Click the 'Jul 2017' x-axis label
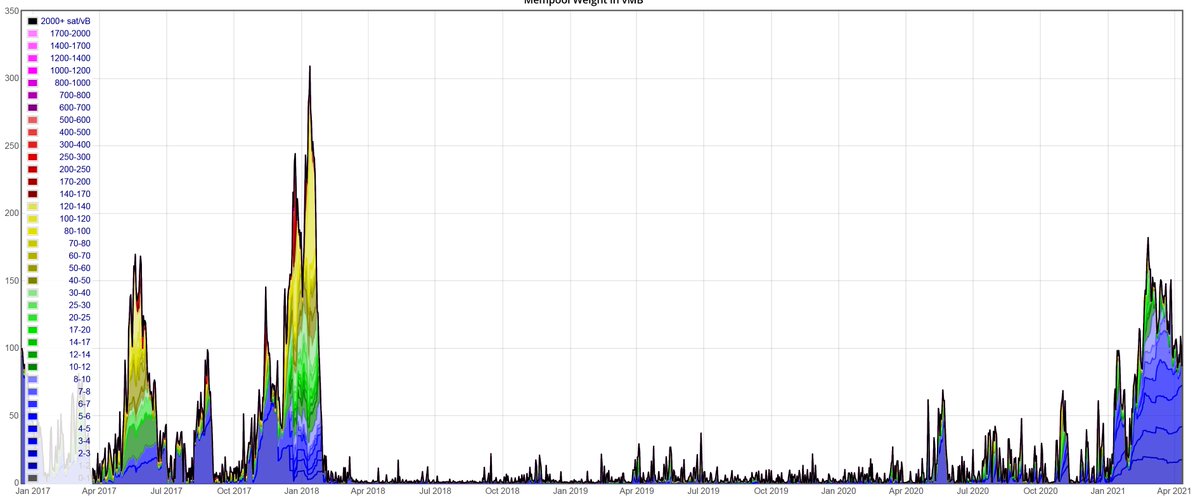 click(x=165, y=491)
